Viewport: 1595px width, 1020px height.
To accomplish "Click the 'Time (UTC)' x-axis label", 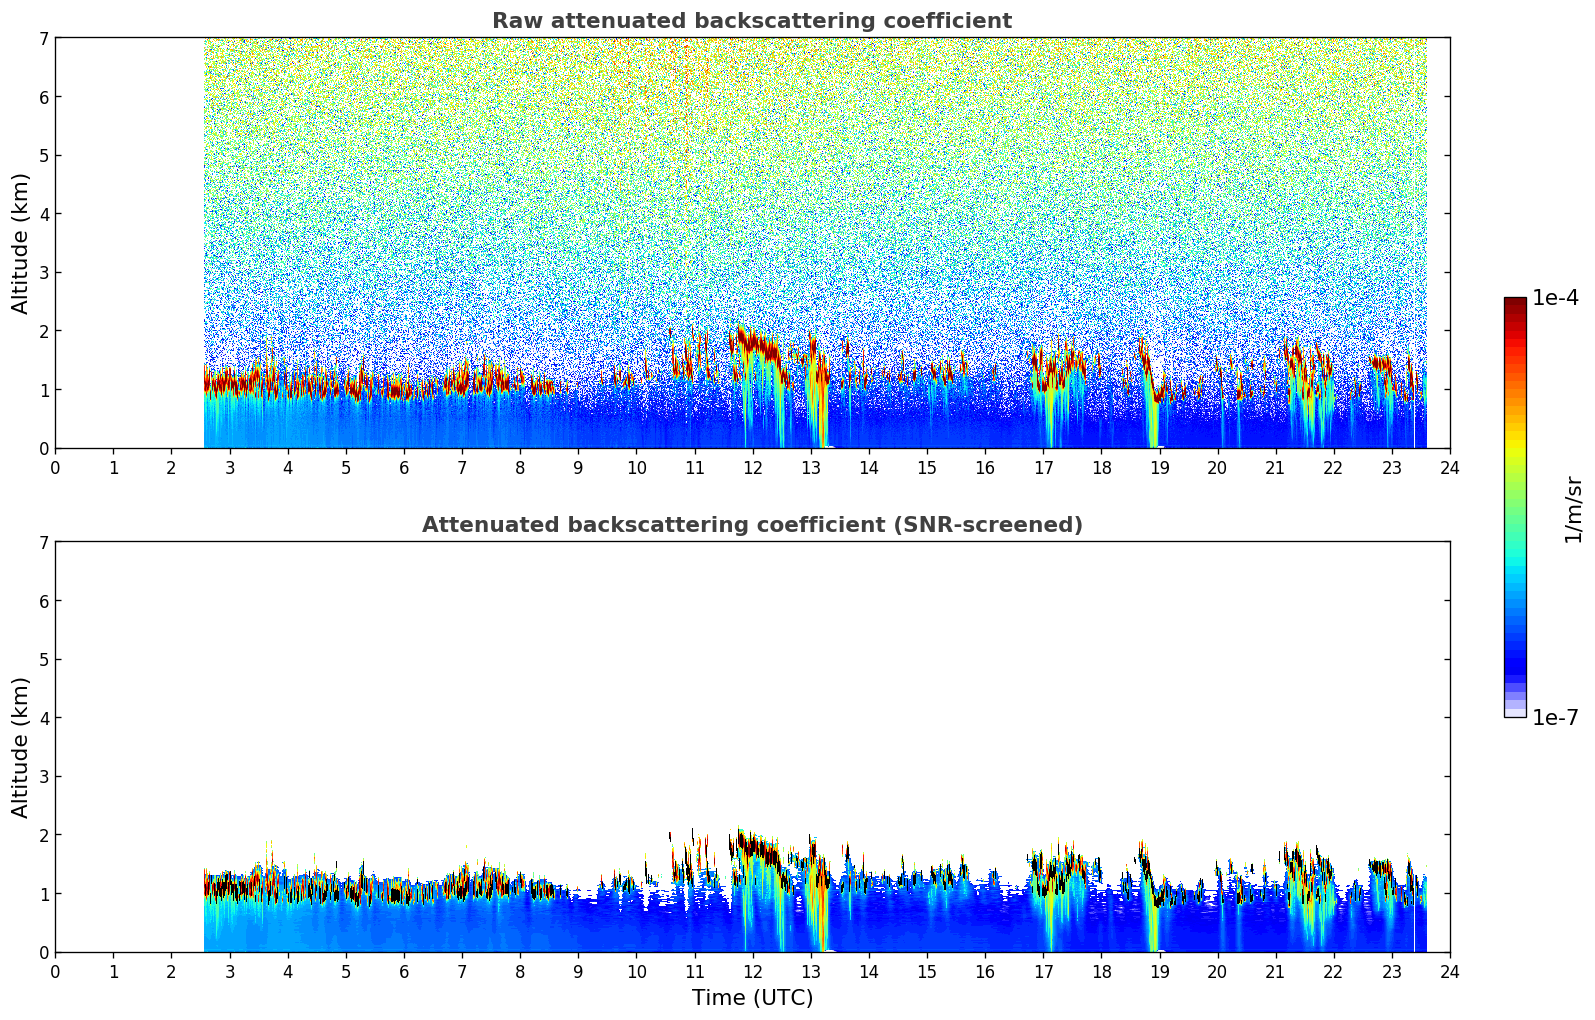I will 752,998.
